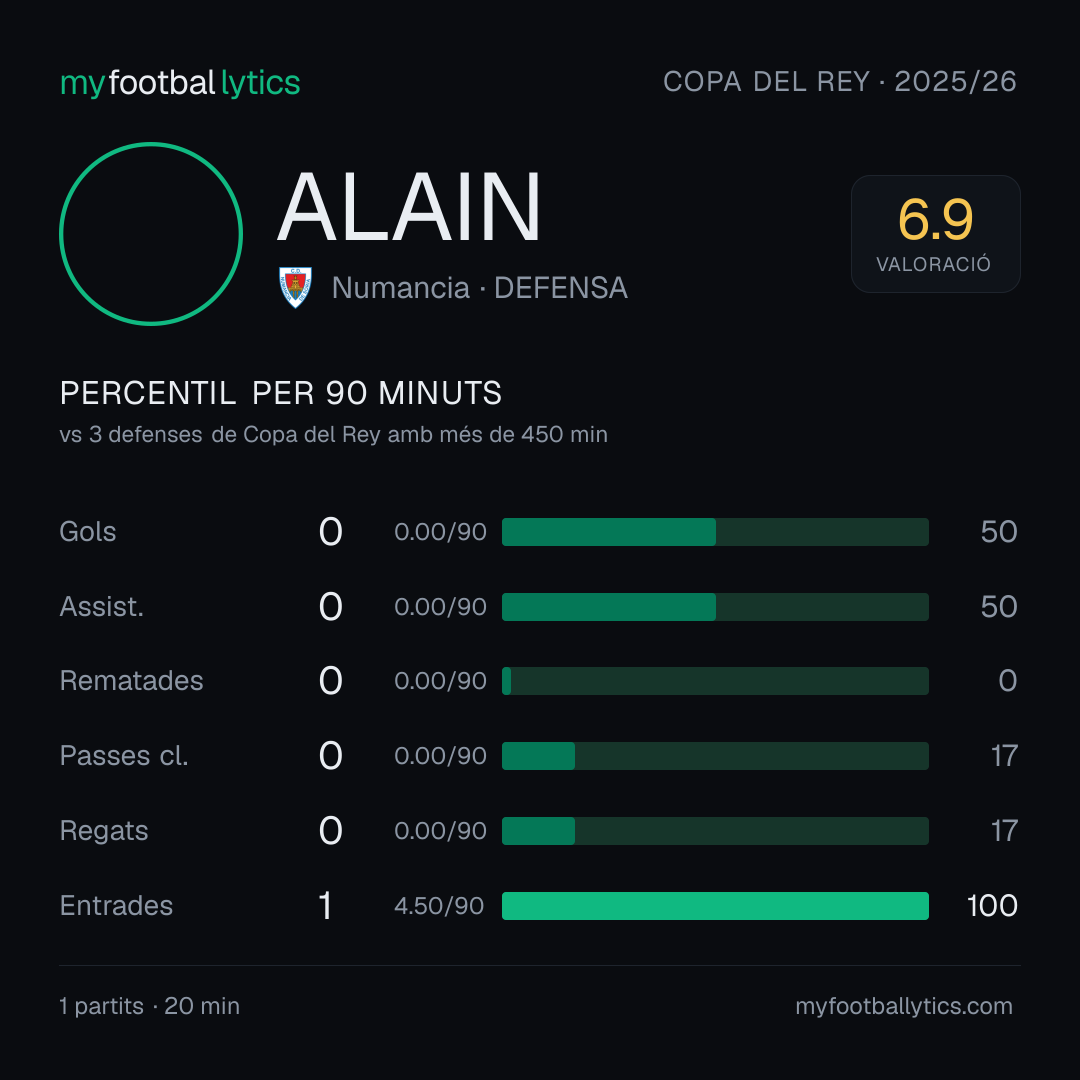Click the Copa del Rey 2025/26 label
The width and height of the screenshot is (1080, 1080).
tap(840, 82)
